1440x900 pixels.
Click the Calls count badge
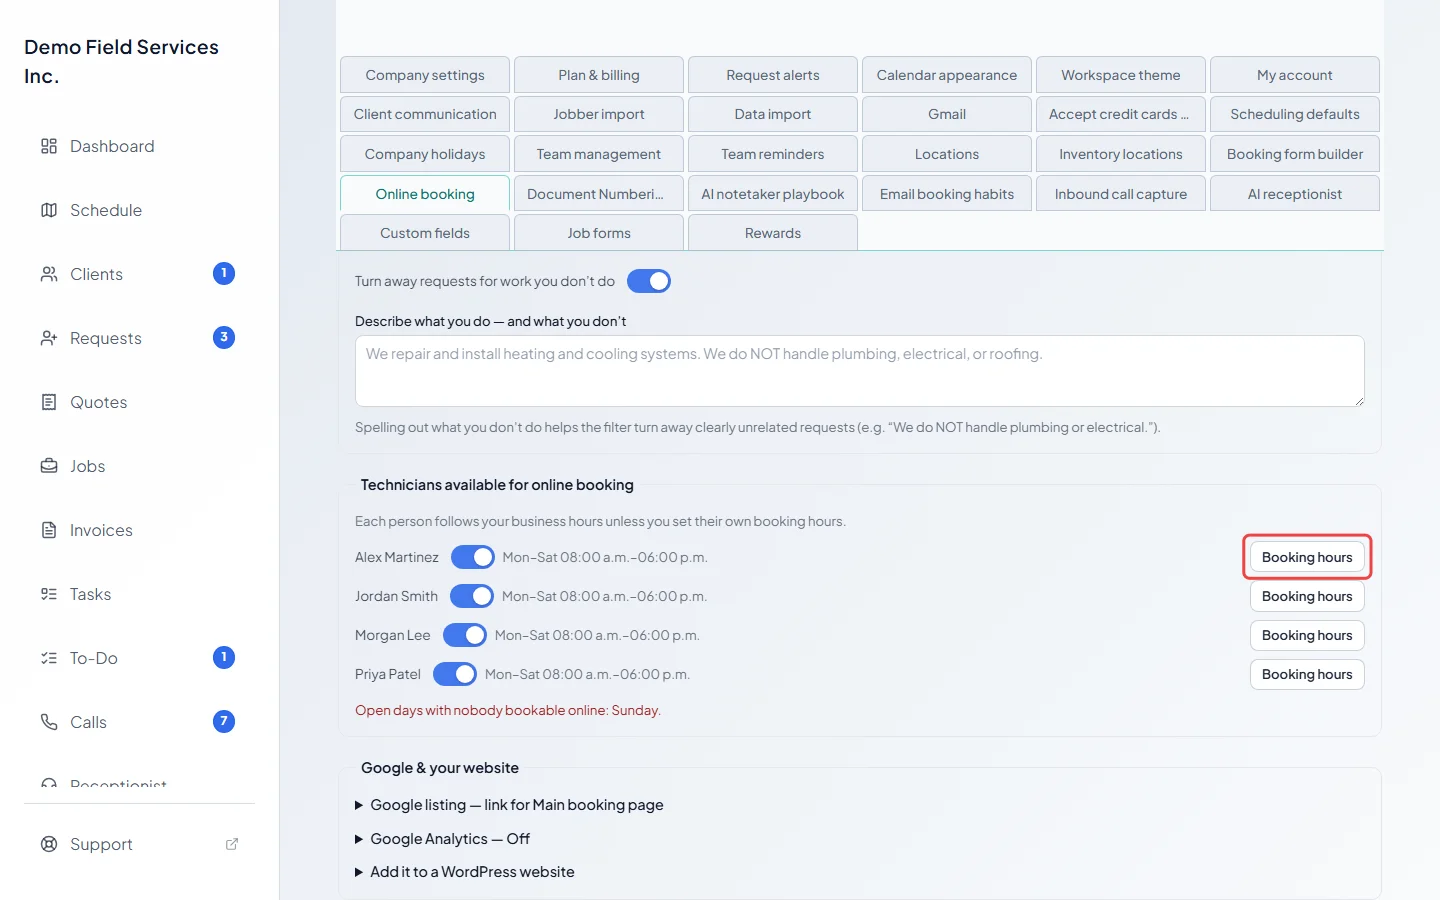pyautogui.click(x=224, y=721)
